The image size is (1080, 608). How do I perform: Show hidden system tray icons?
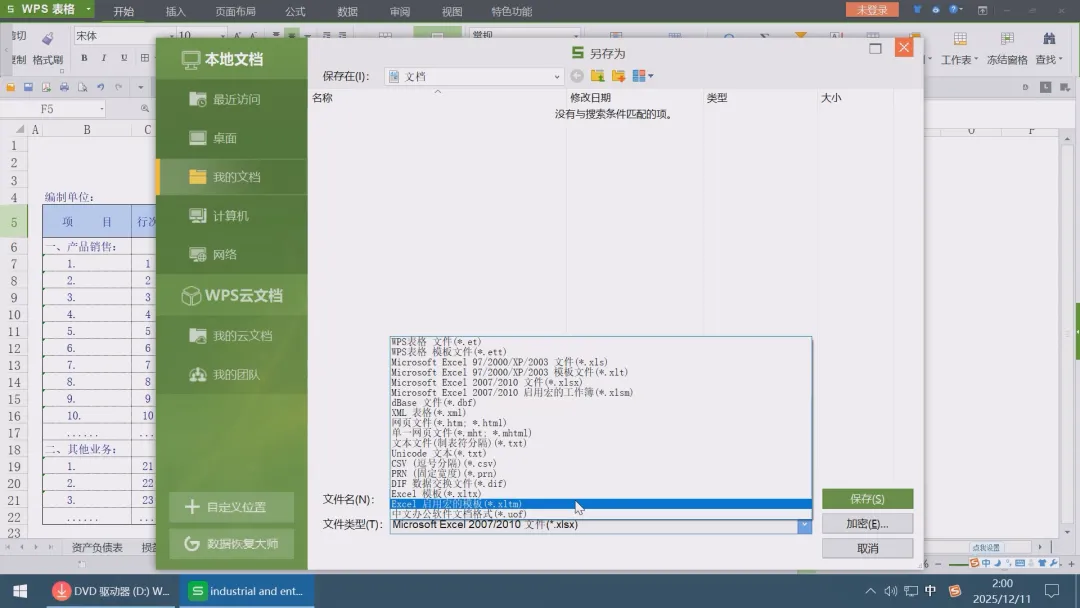point(871,591)
